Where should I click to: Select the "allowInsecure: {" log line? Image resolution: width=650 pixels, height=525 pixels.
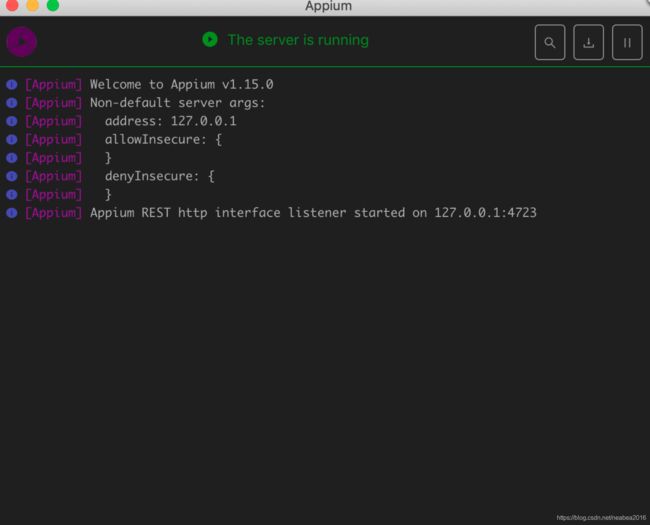163,139
